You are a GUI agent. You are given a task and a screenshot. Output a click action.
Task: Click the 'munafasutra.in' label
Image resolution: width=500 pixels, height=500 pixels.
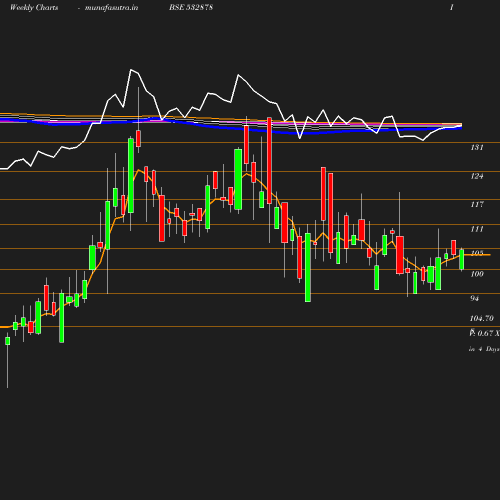click(111, 8)
